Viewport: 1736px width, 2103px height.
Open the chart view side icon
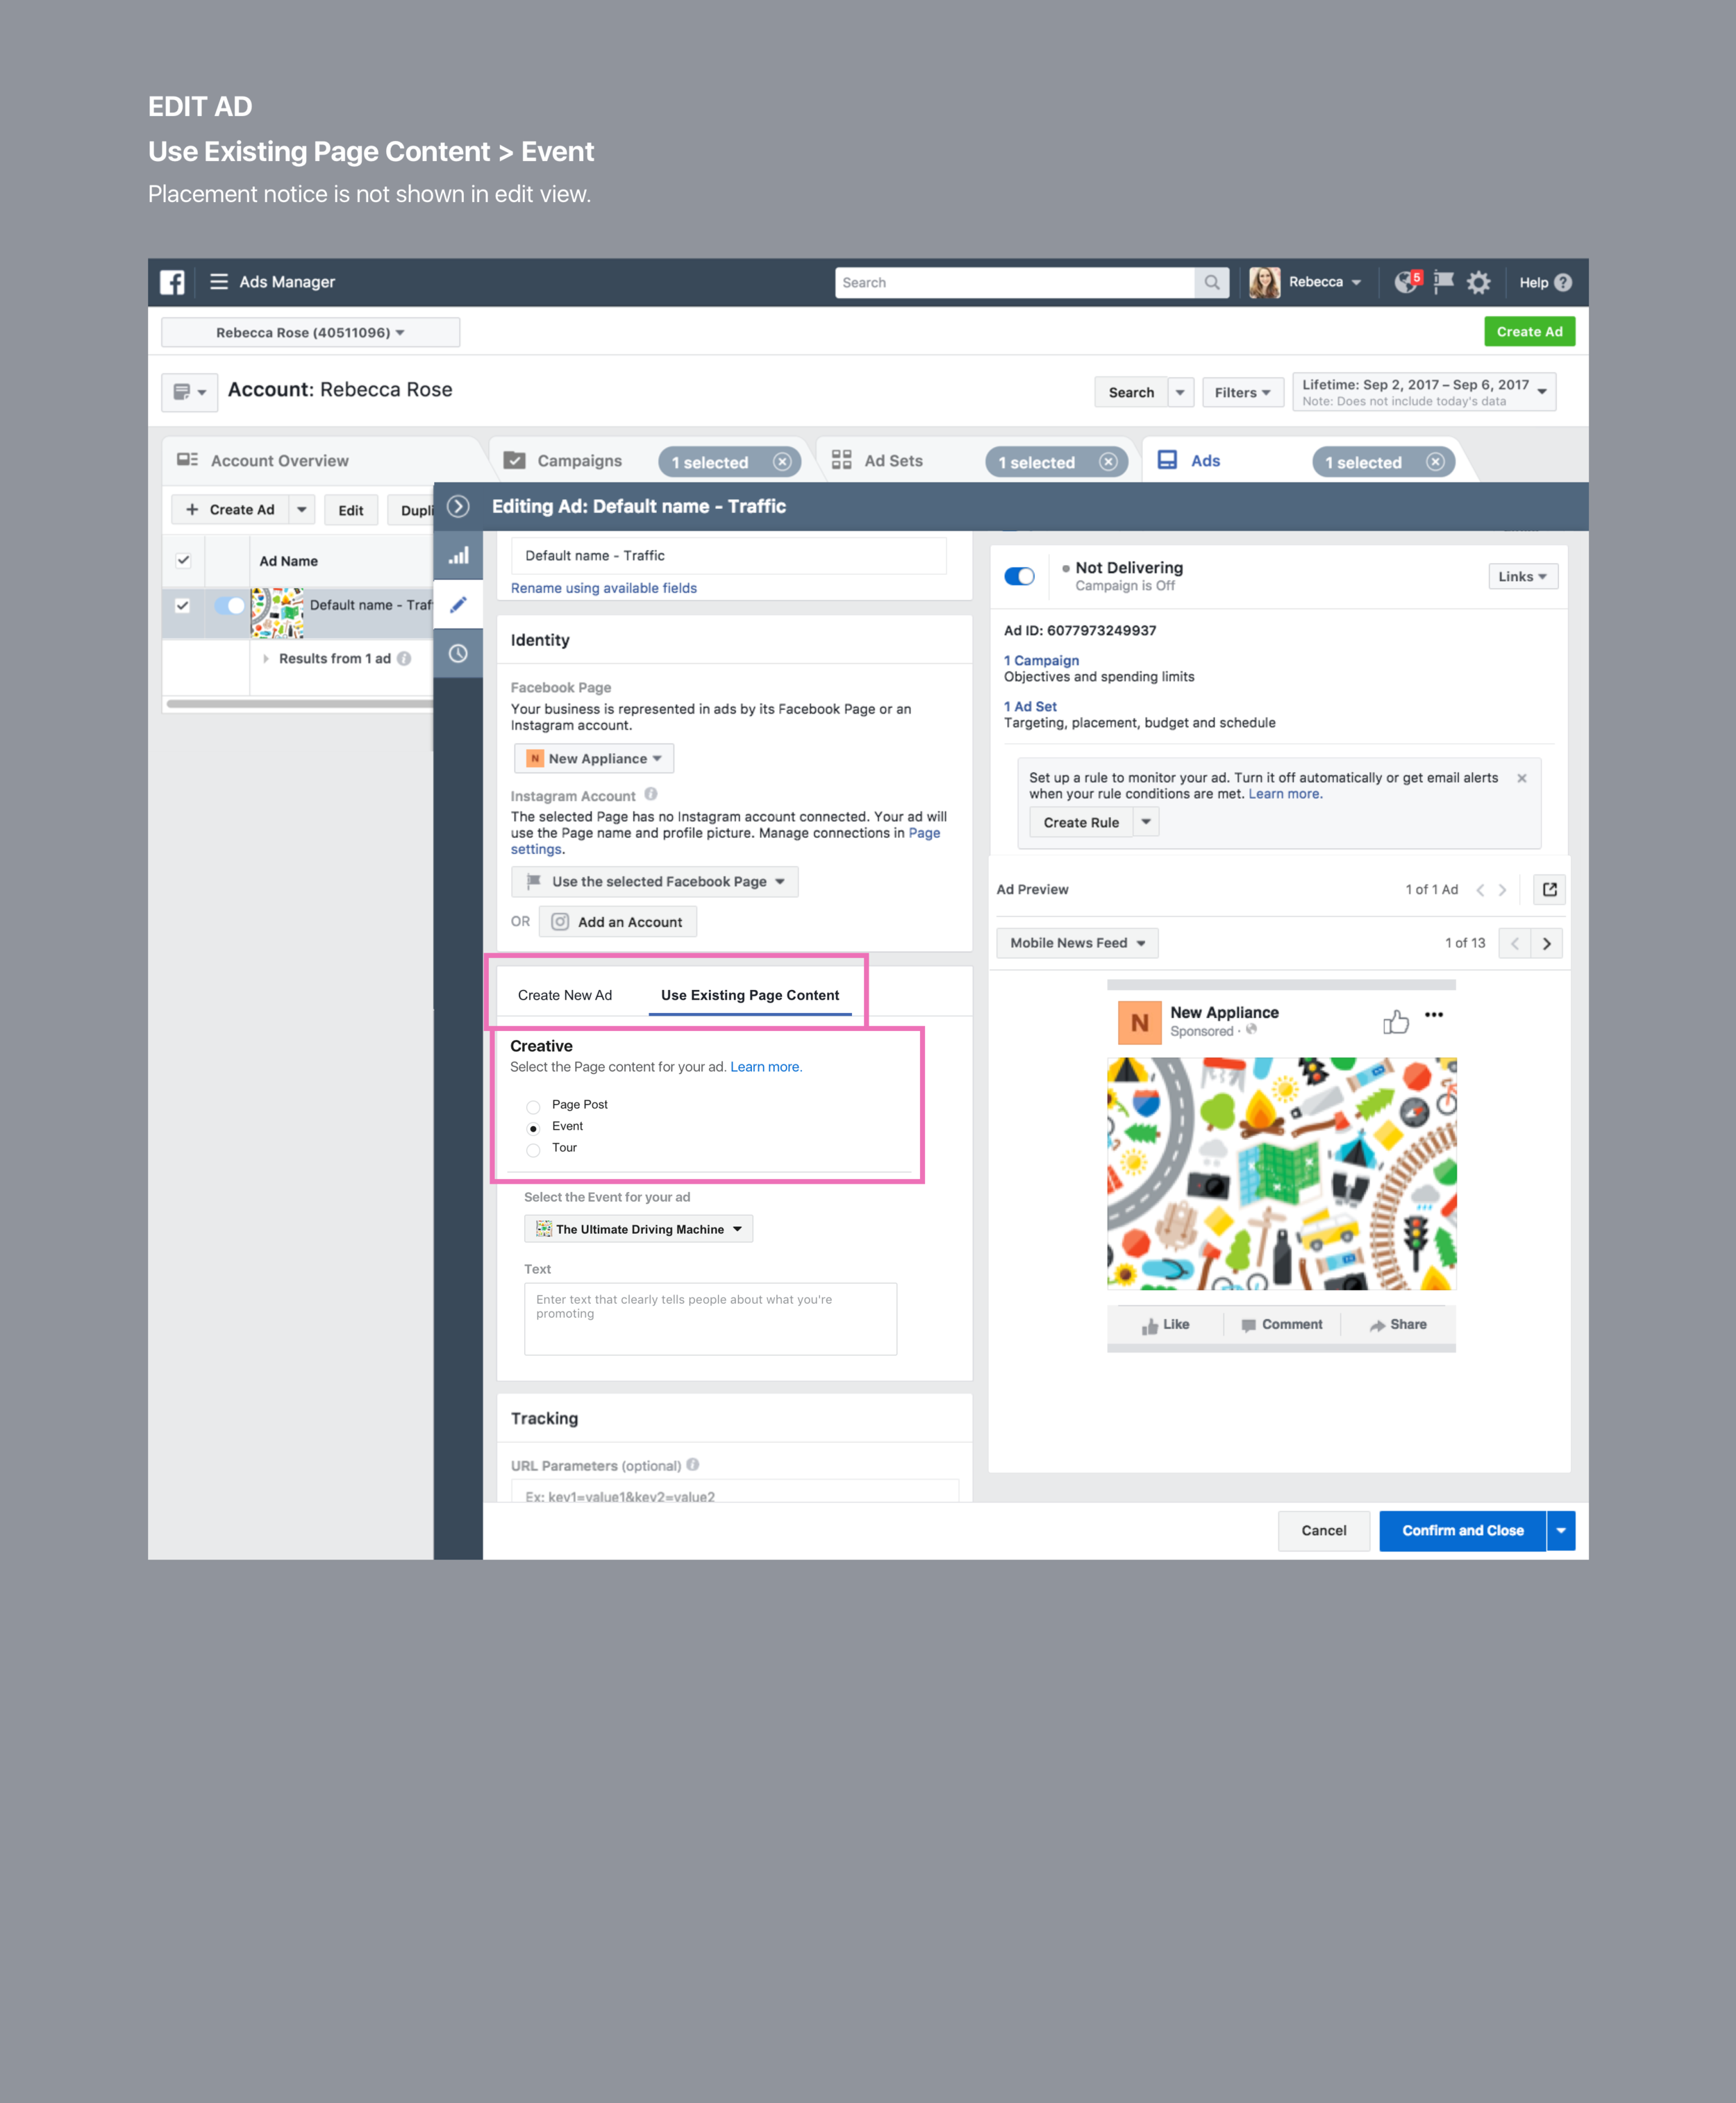tap(458, 556)
